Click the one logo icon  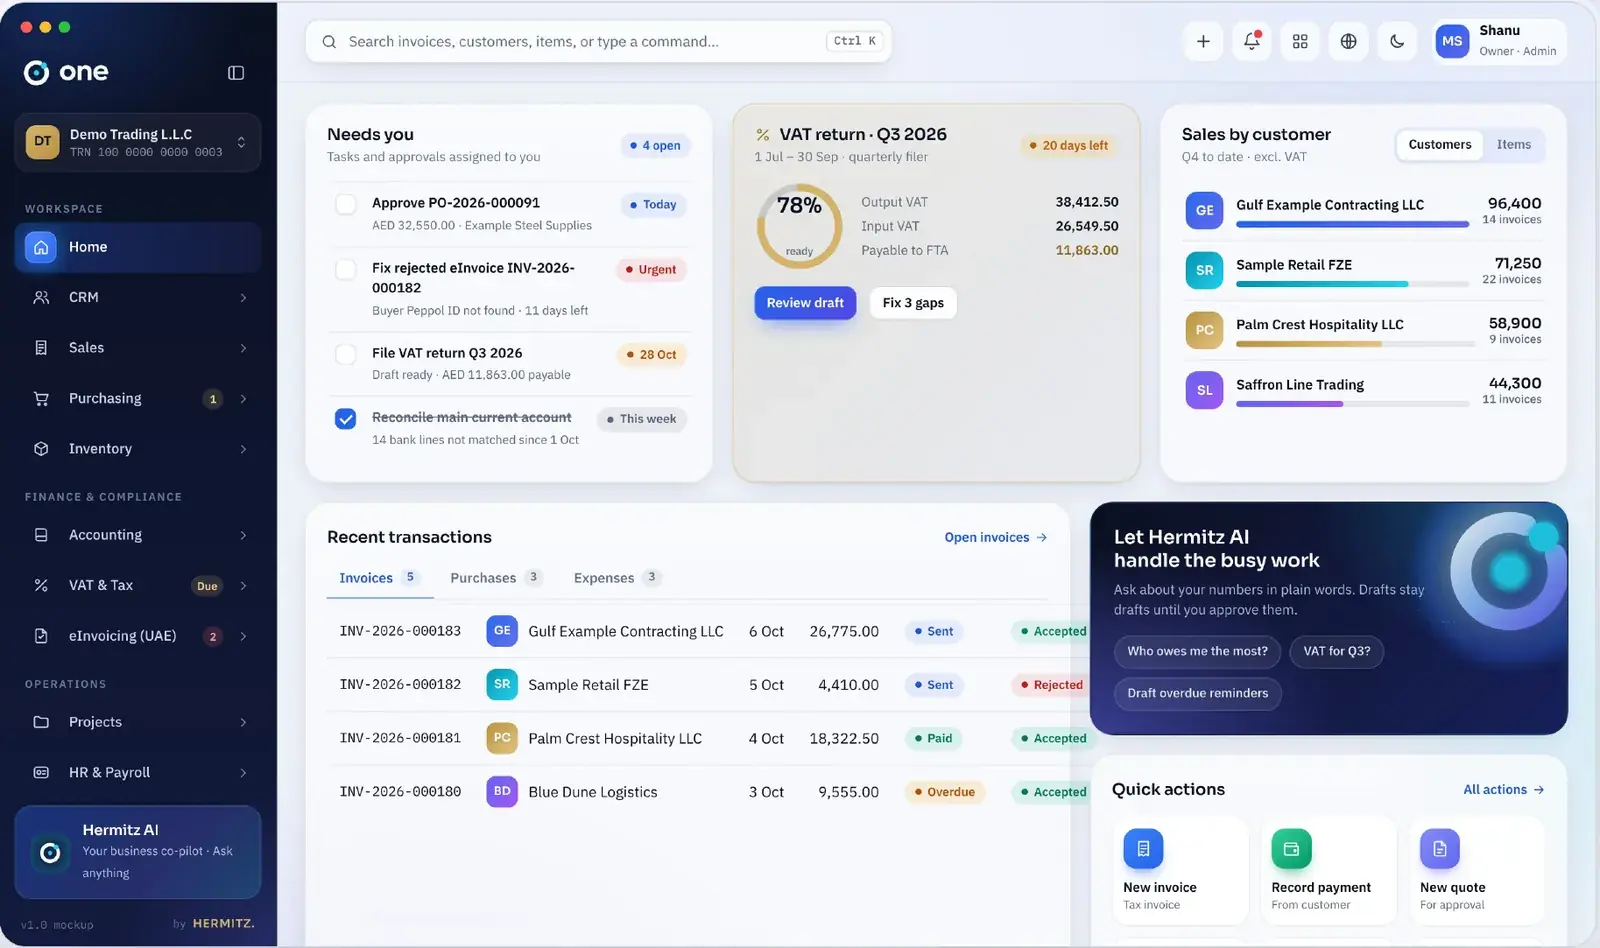36,72
